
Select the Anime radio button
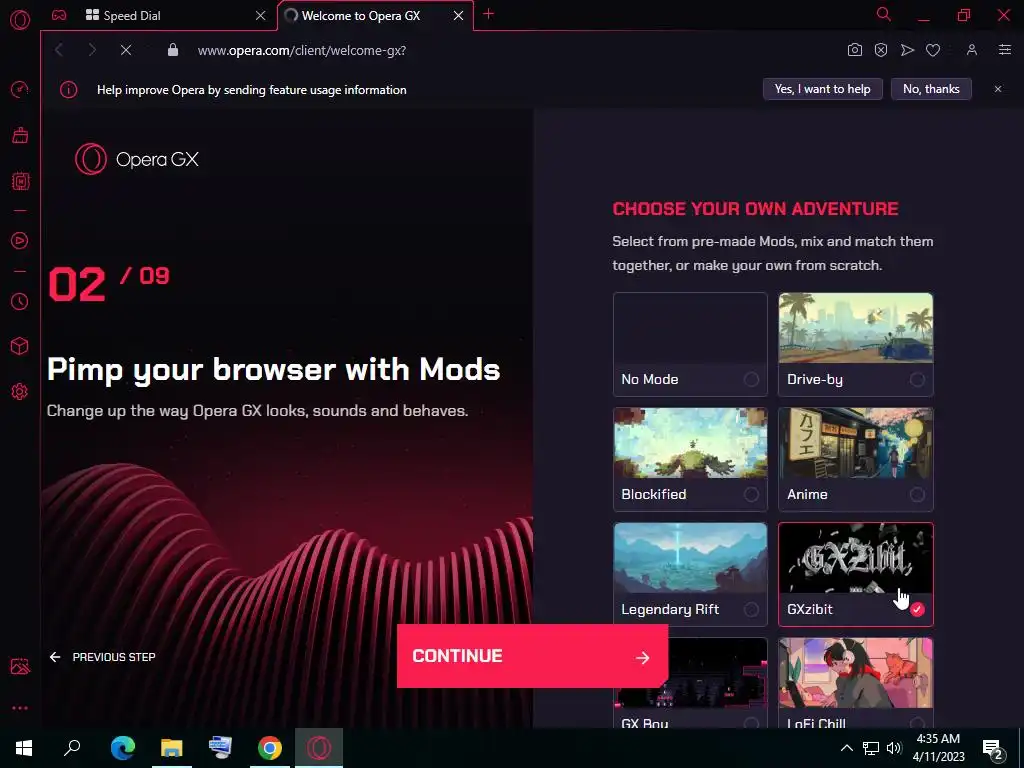[x=917, y=494]
